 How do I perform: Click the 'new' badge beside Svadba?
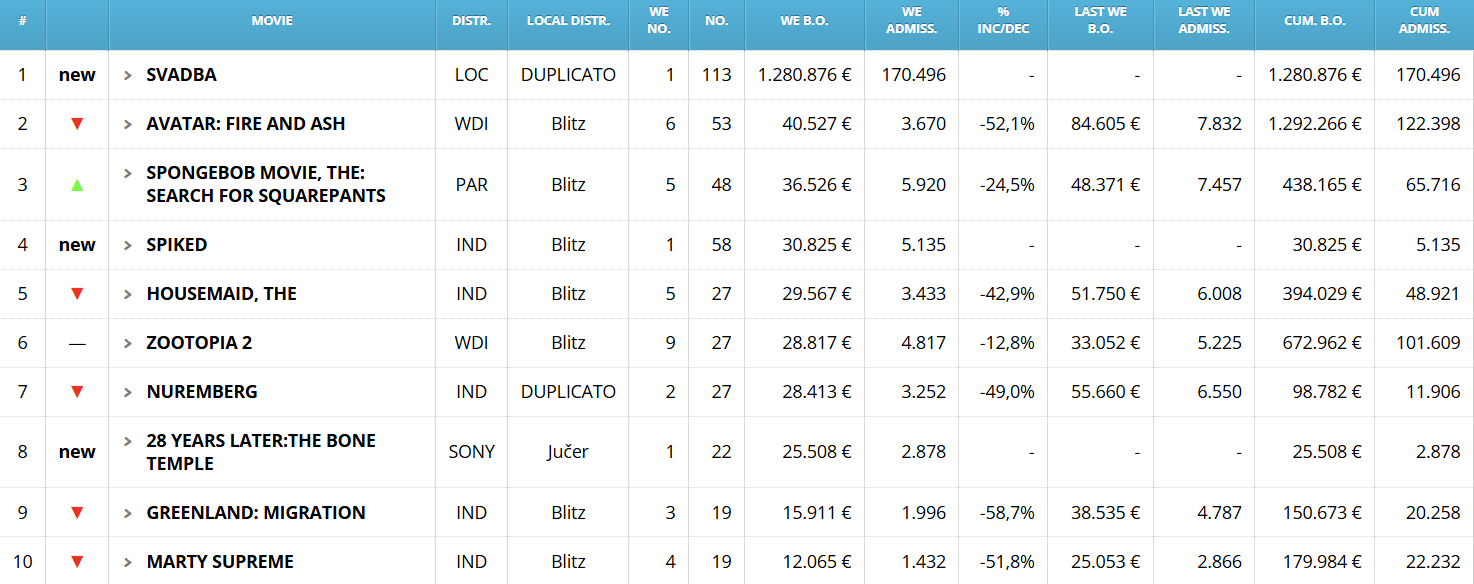(x=77, y=75)
